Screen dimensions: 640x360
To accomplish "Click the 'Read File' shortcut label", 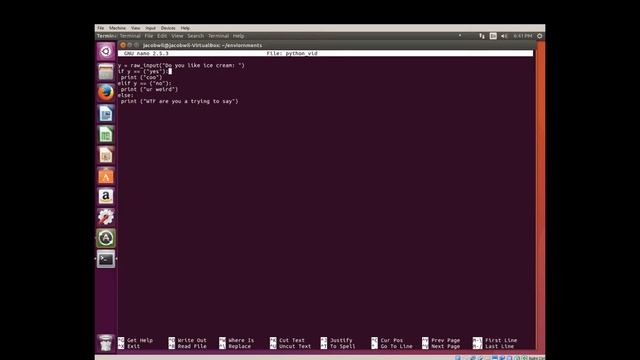I will pyautogui.click(x=192, y=347).
